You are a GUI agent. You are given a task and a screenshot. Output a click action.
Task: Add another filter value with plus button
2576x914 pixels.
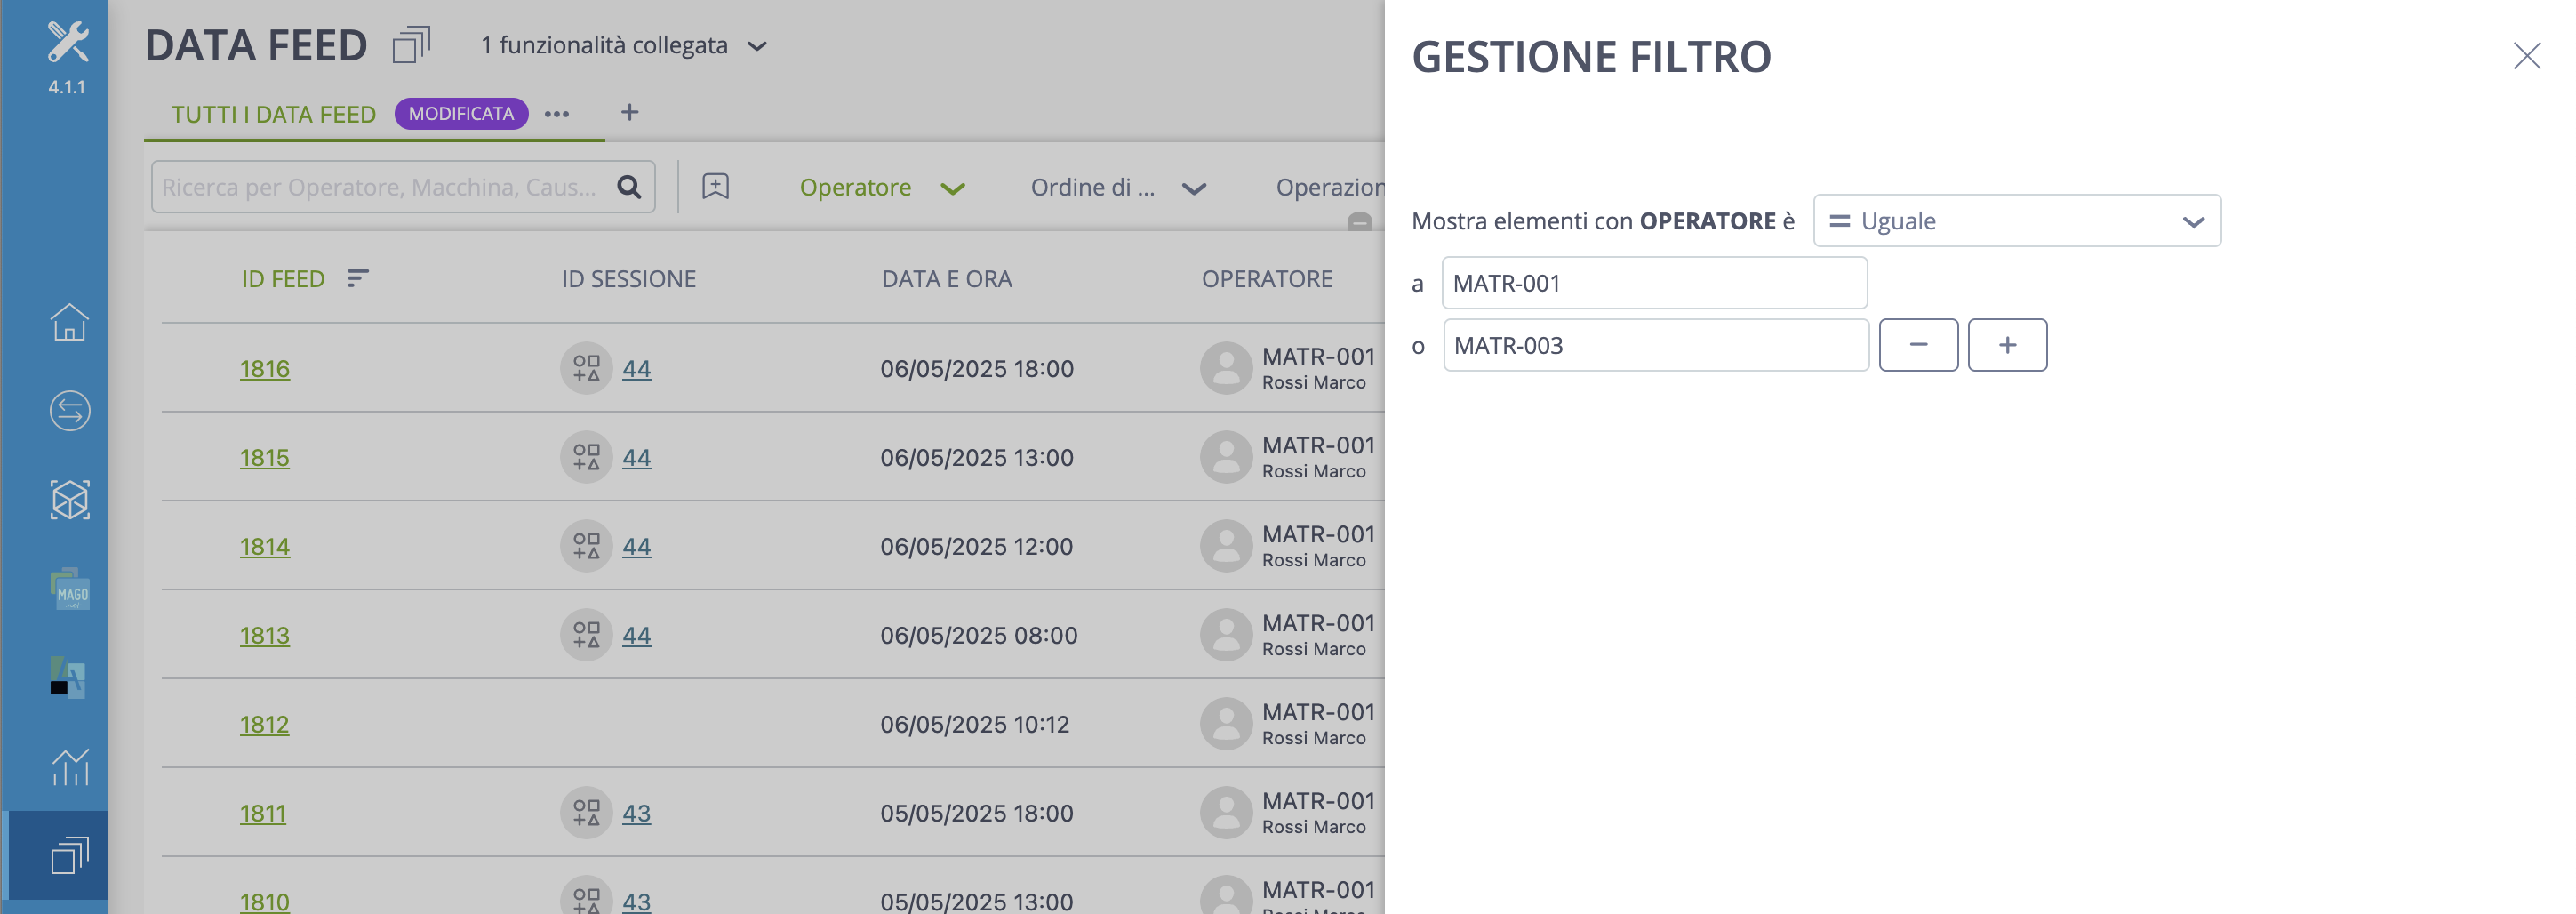[2007, 345]
